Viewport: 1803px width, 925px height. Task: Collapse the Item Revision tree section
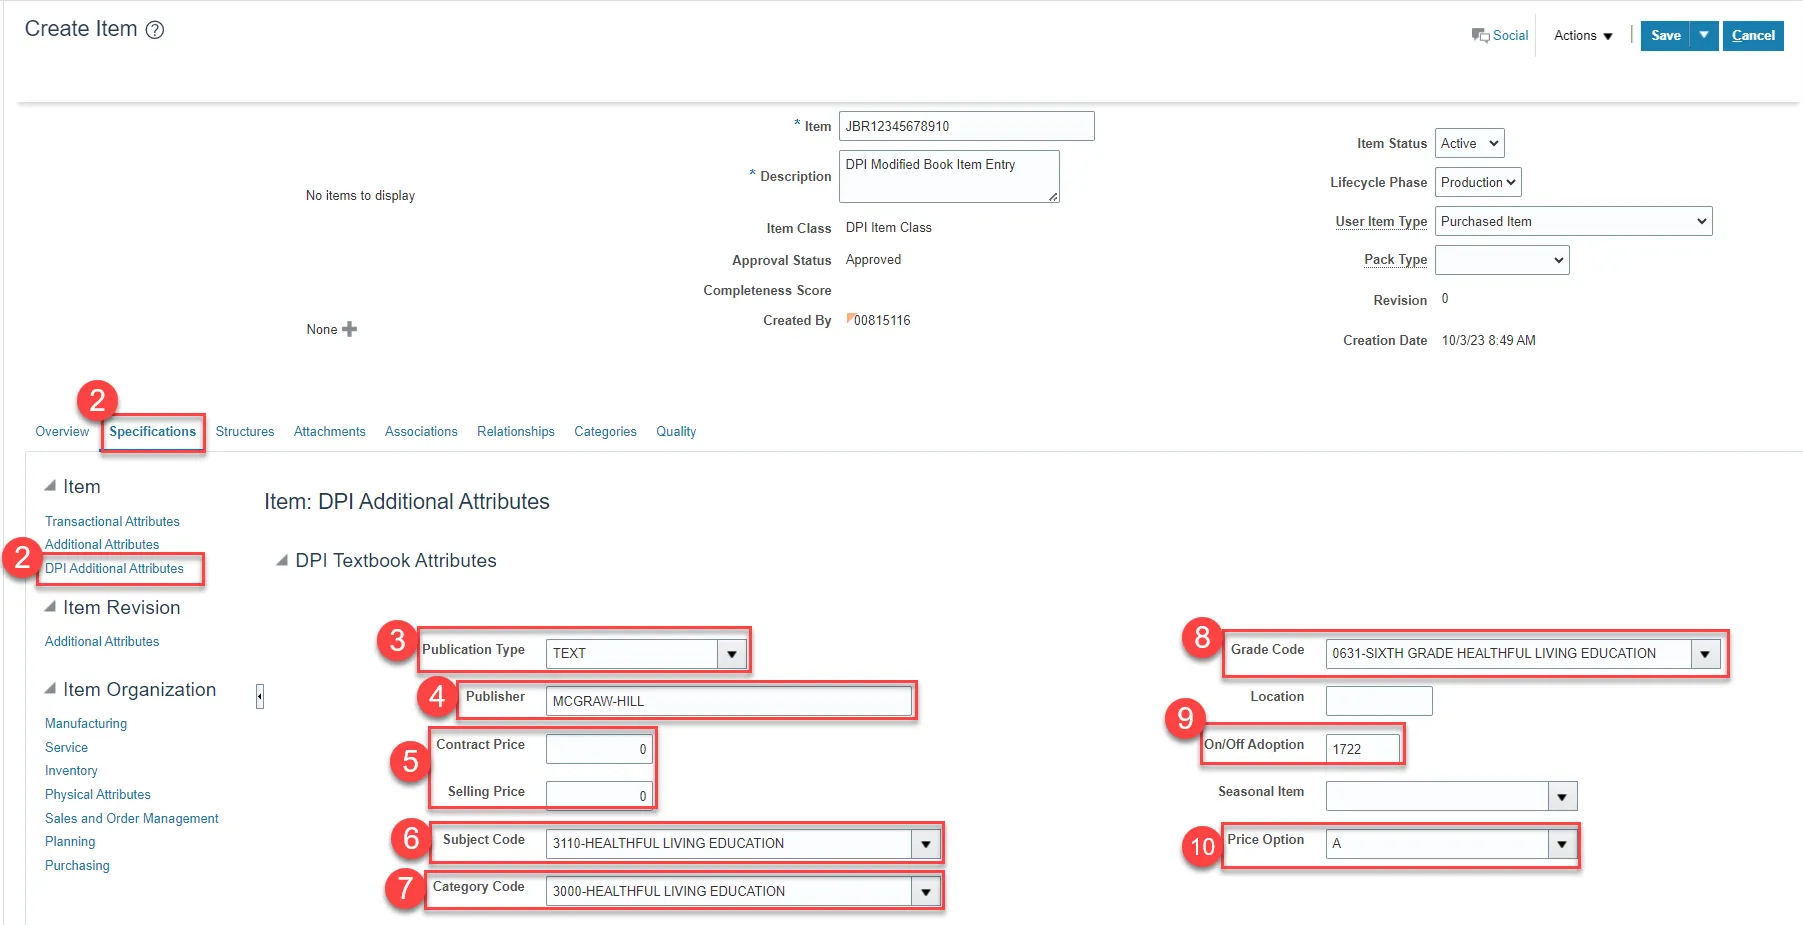coord(50,607)
